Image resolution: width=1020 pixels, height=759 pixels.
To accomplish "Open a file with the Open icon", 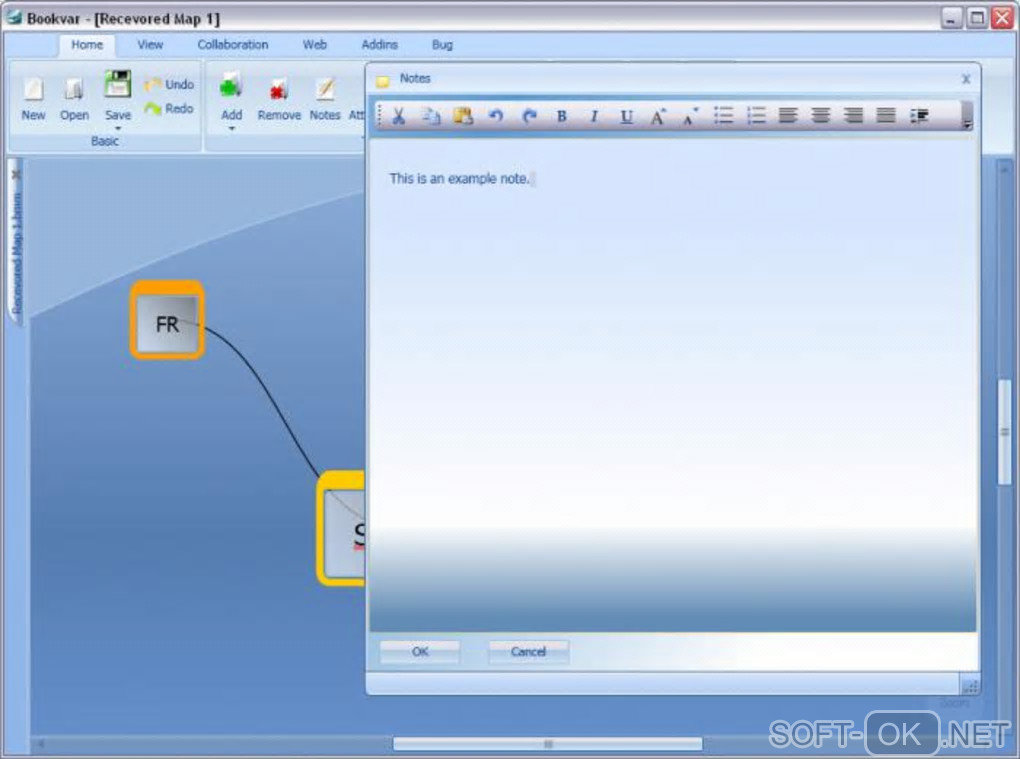I will (74, 89).
